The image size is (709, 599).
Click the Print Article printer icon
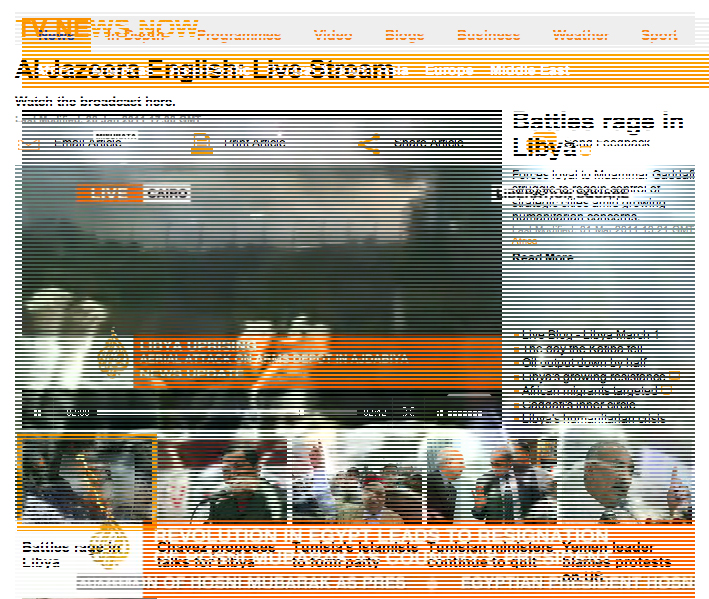pyautogui.click(x=202, y=143)
